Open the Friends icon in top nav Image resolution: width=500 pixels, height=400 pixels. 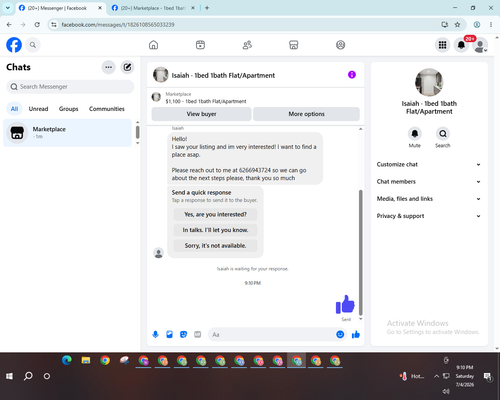[x=247, y=45]
